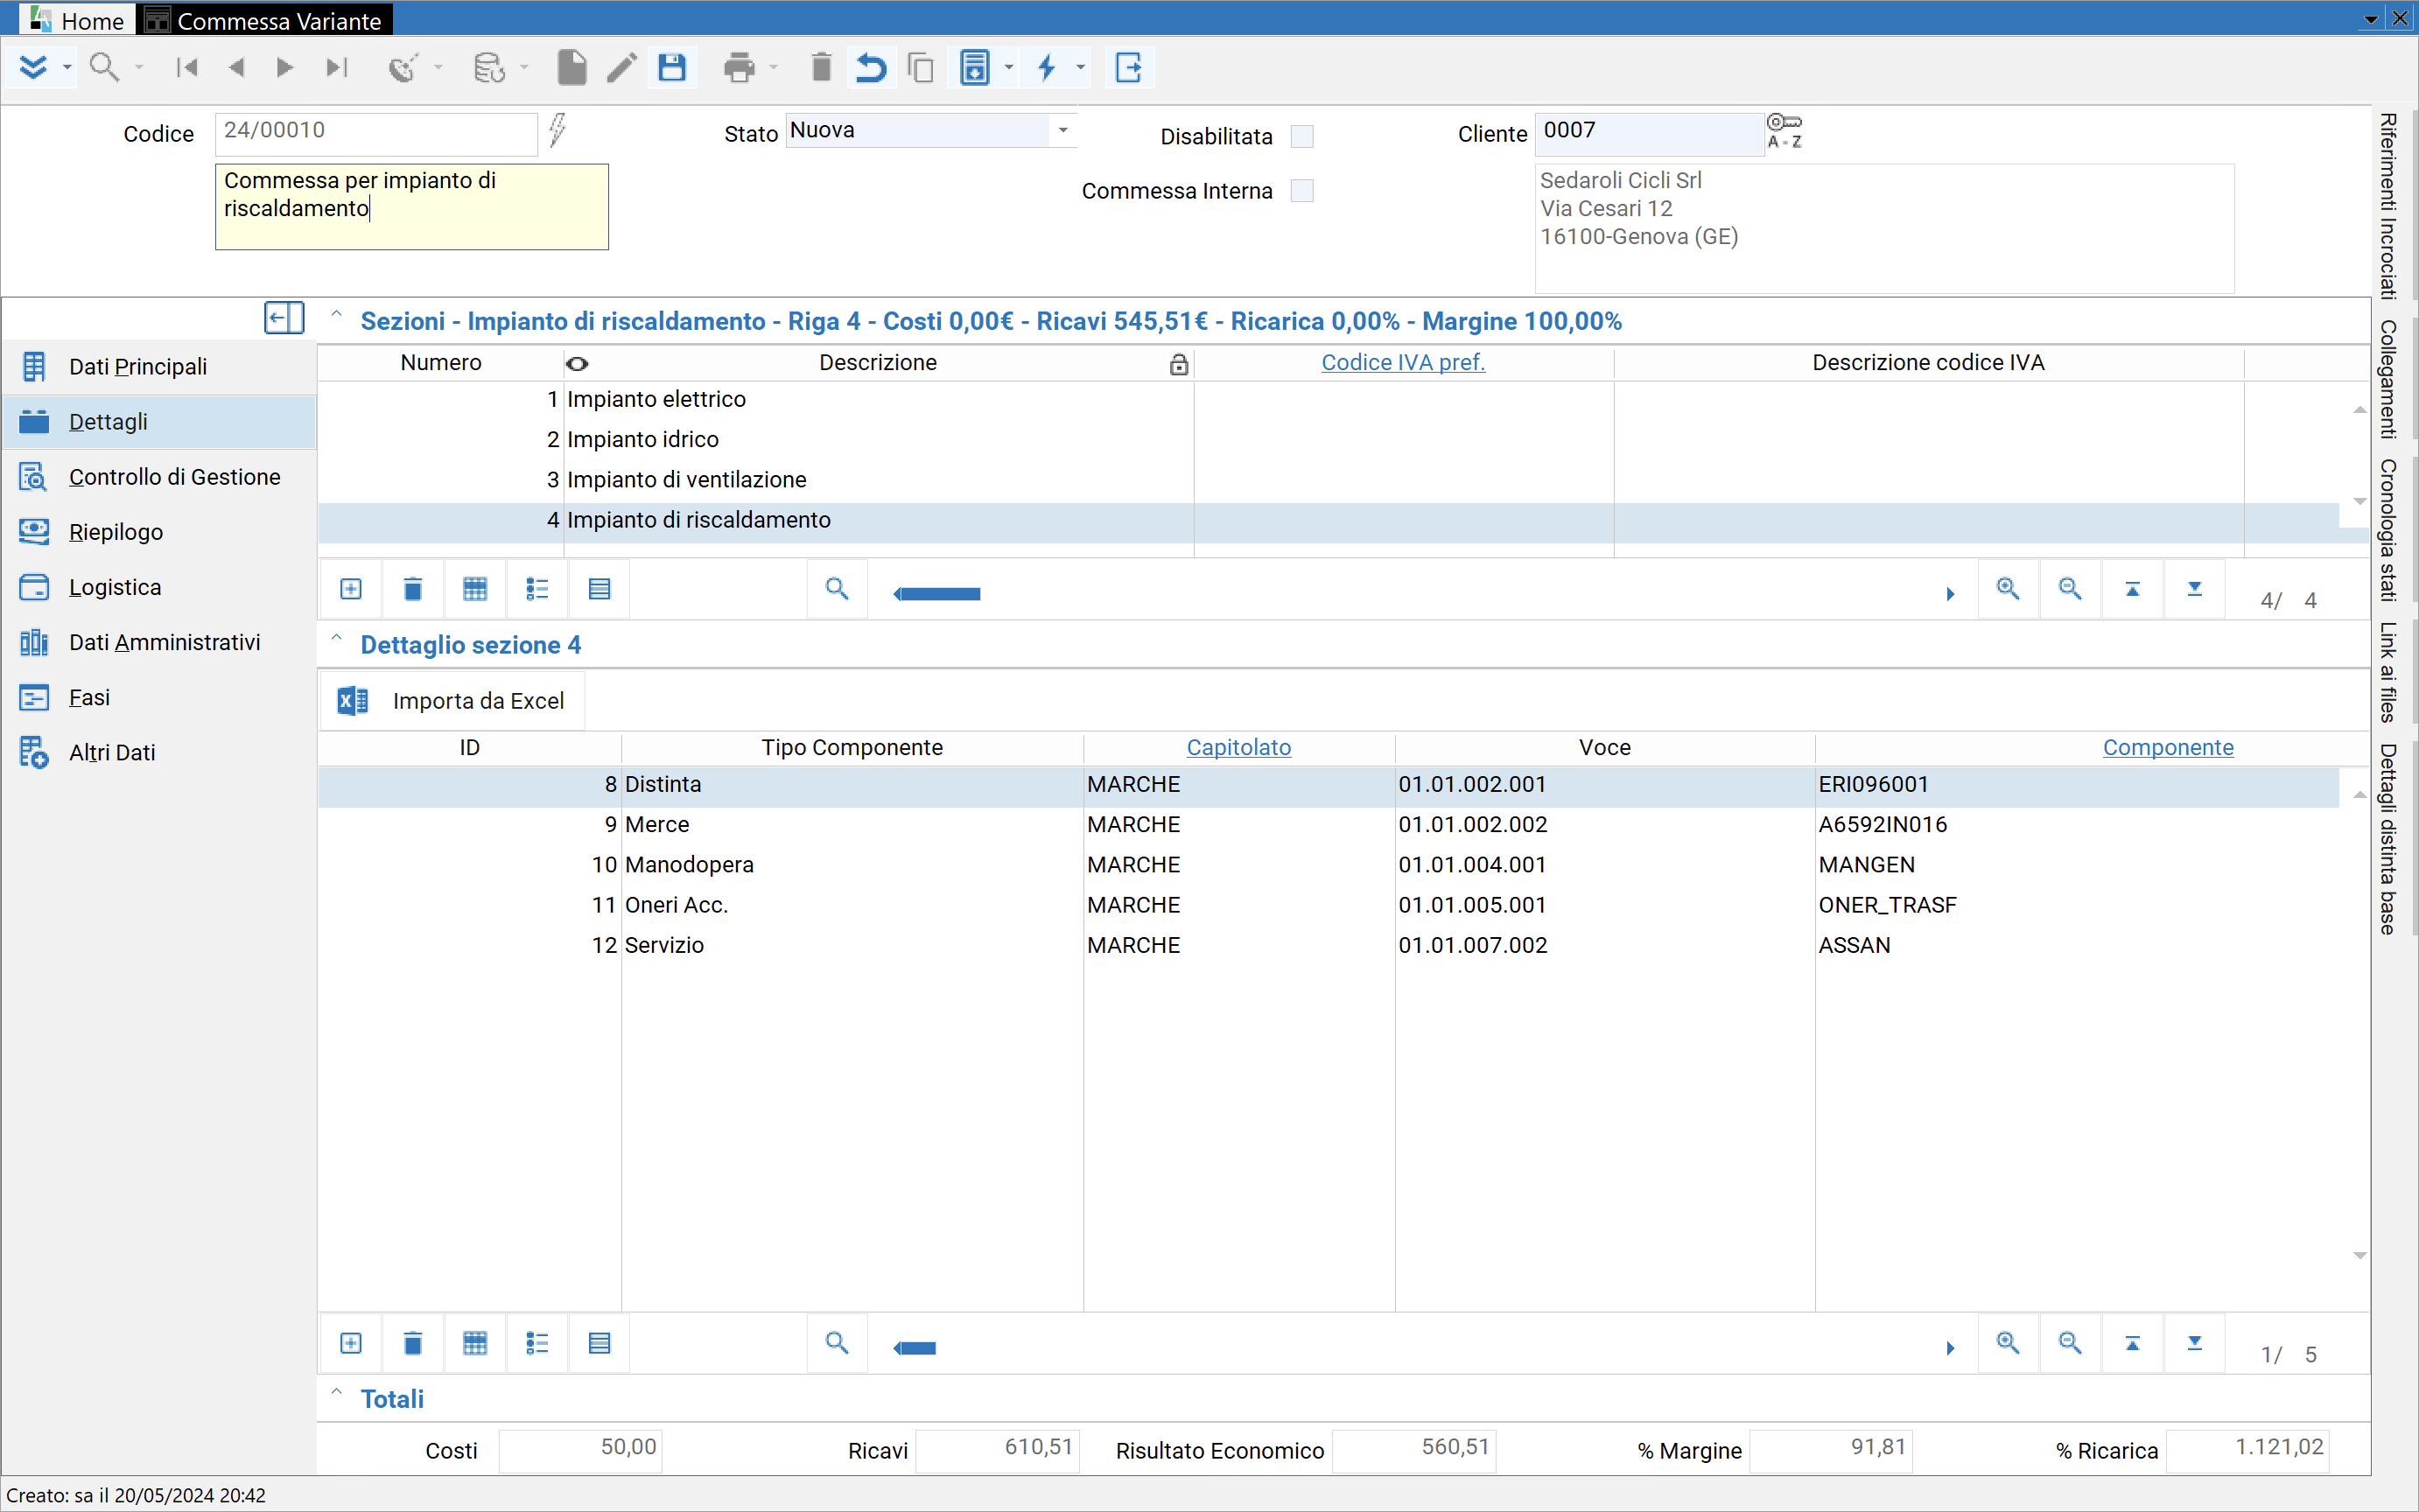
Task: Go to last record
Action: pos(336,68)
